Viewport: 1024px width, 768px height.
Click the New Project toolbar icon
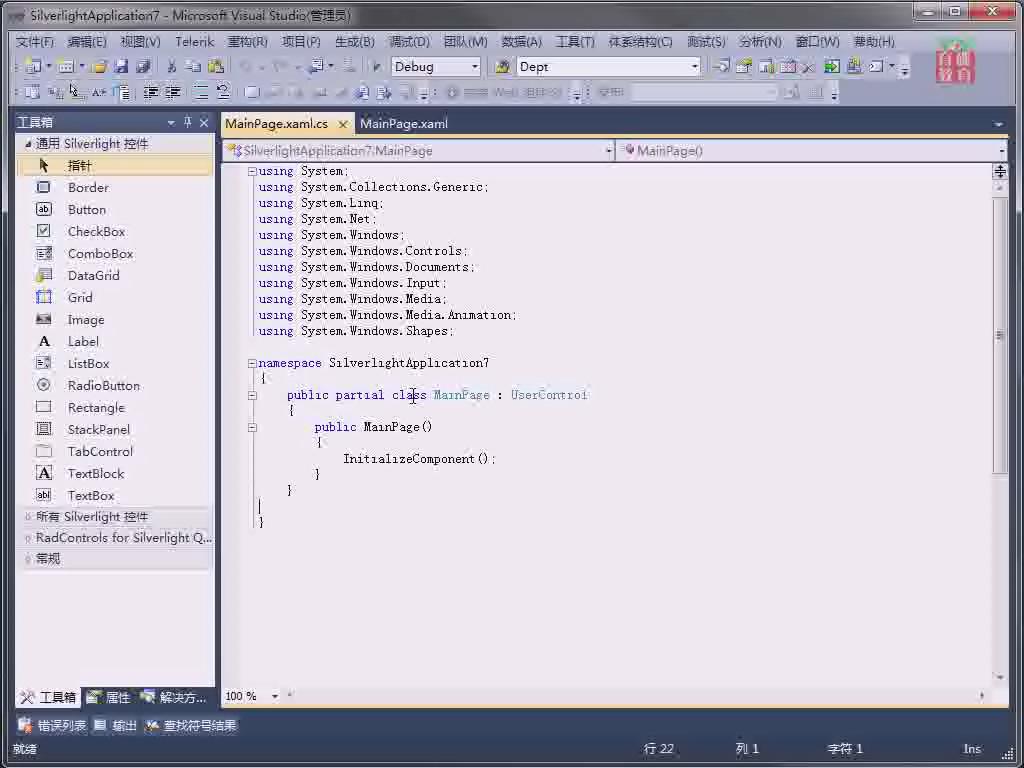[x=32, y=67]
